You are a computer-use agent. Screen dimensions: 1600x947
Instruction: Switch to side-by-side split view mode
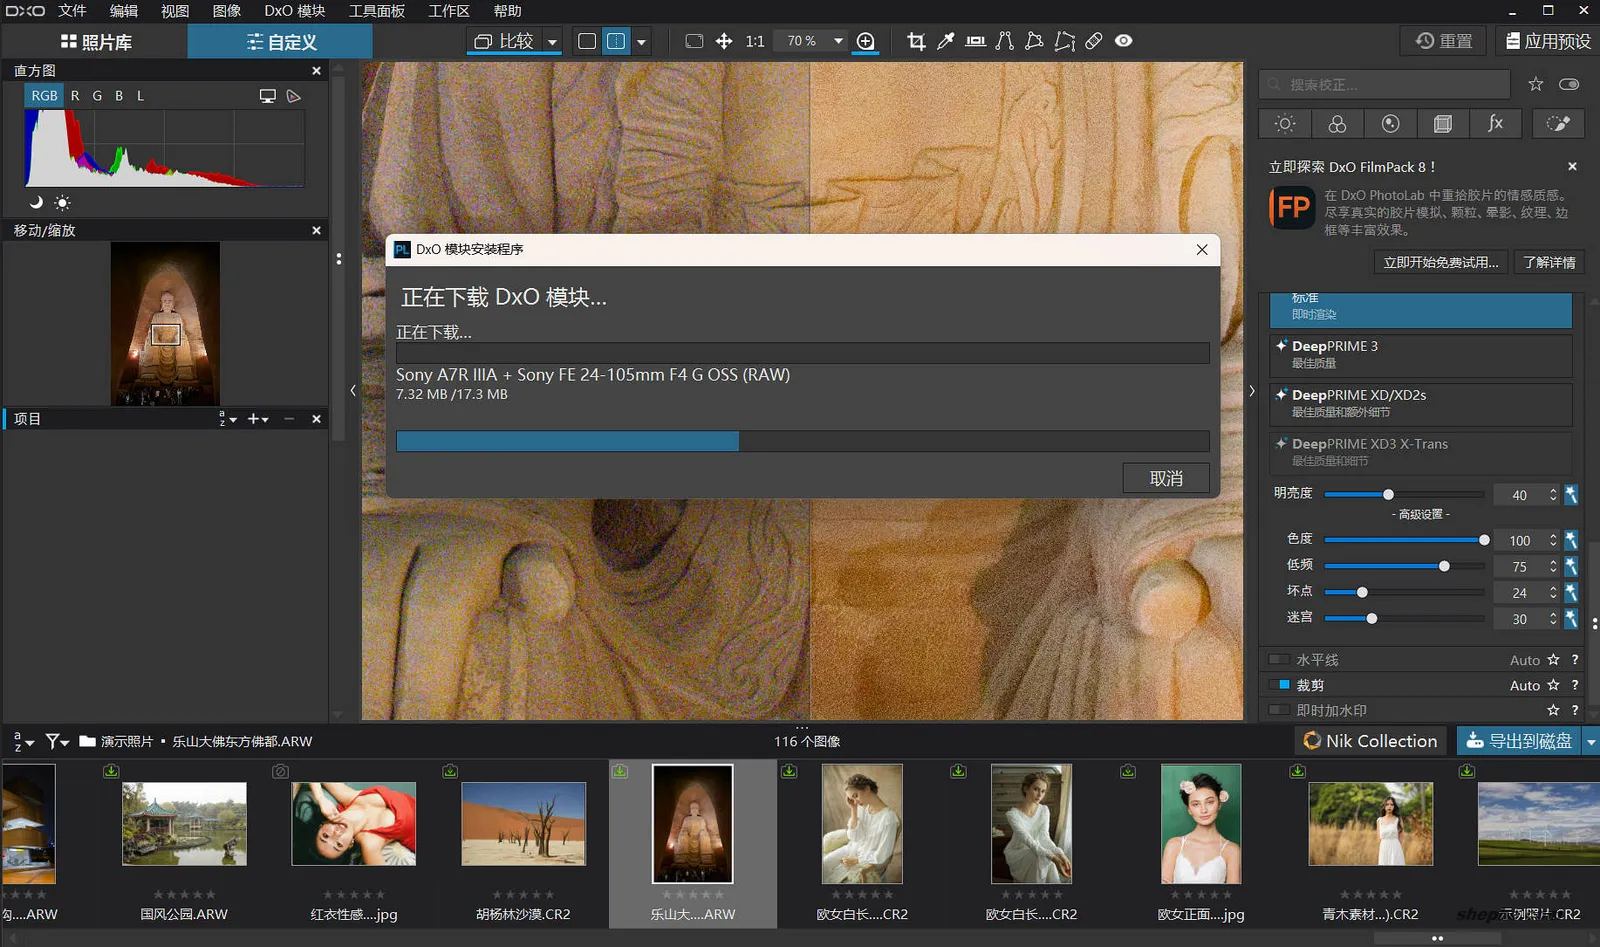[616, 41]
